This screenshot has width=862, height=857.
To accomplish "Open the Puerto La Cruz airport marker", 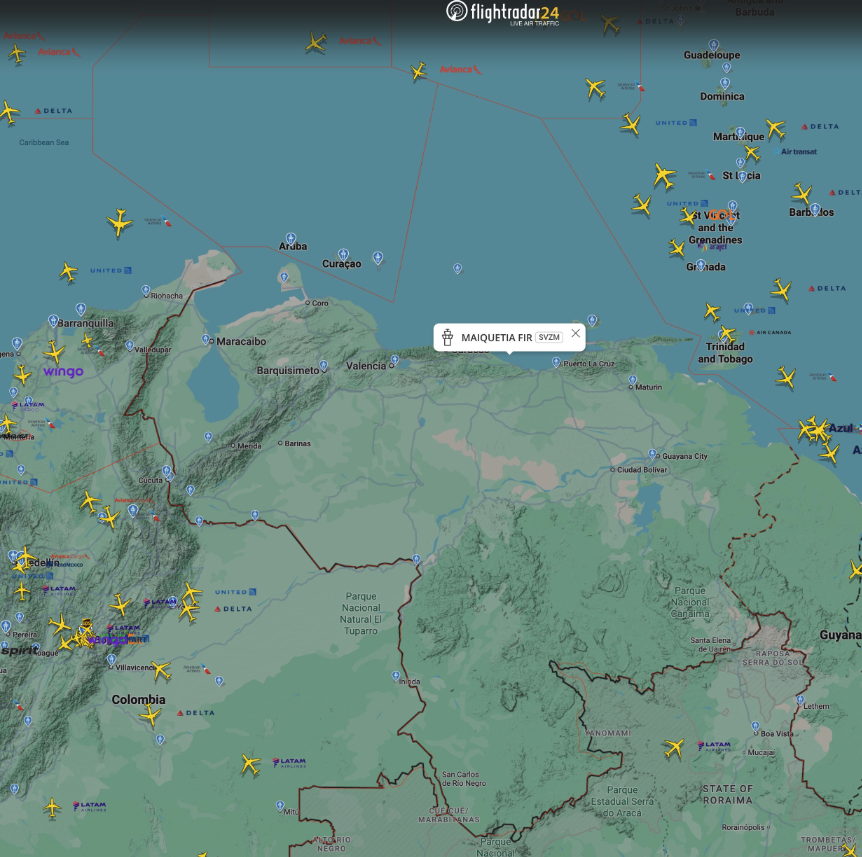I will tap(558, 362).
